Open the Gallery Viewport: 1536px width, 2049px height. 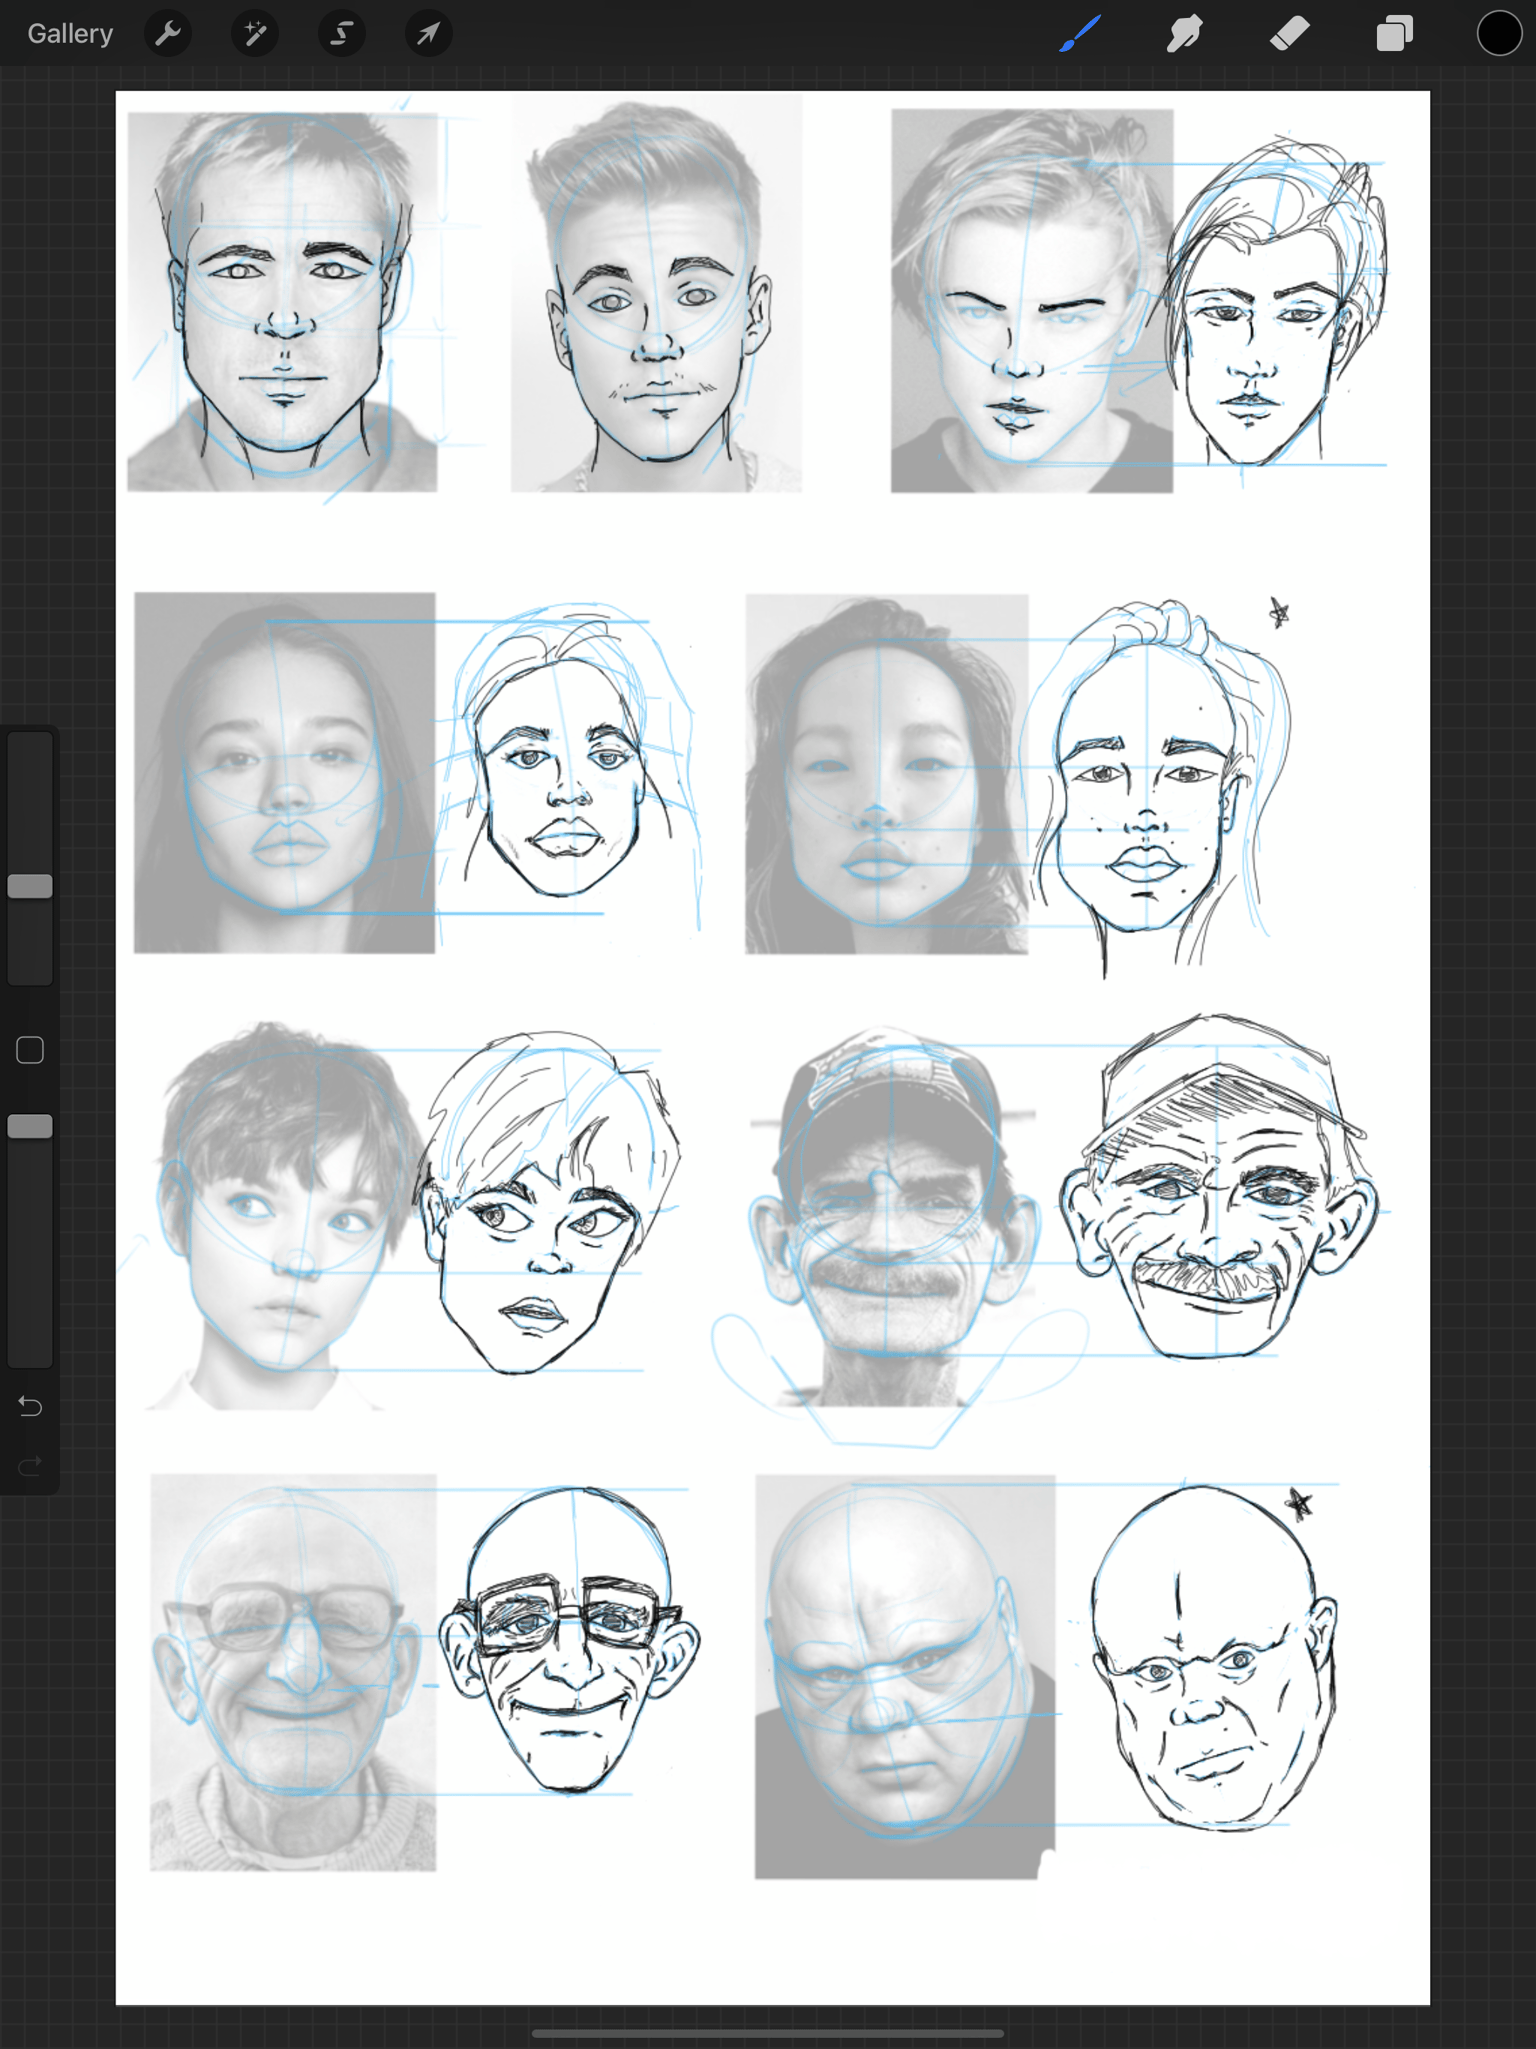[x=70, y=34]
